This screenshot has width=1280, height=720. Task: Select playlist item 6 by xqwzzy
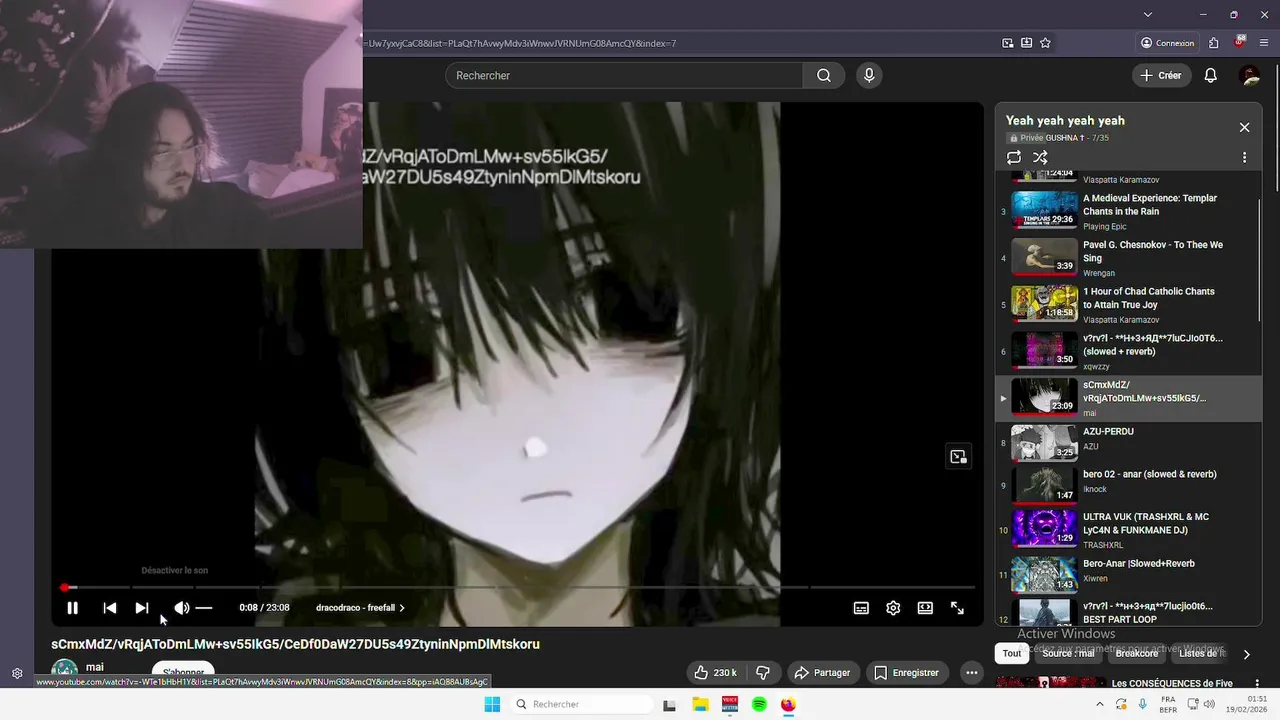pyautogui.click(x=1128, y=352)
